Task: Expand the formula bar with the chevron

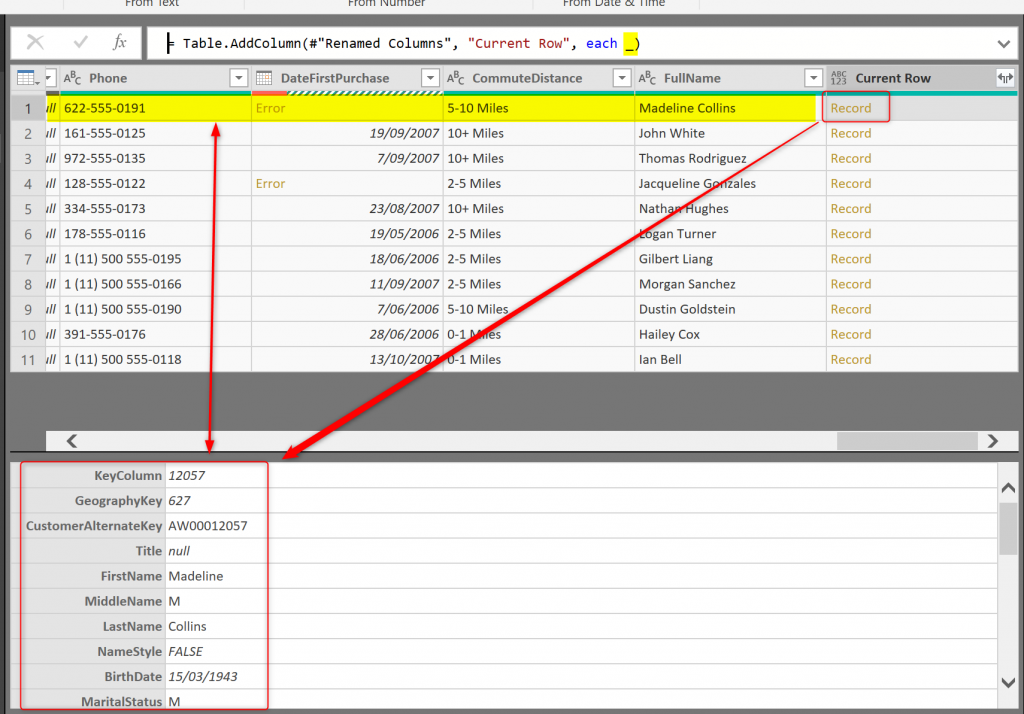Action: pyautogui.click(x=1004, y=44)
